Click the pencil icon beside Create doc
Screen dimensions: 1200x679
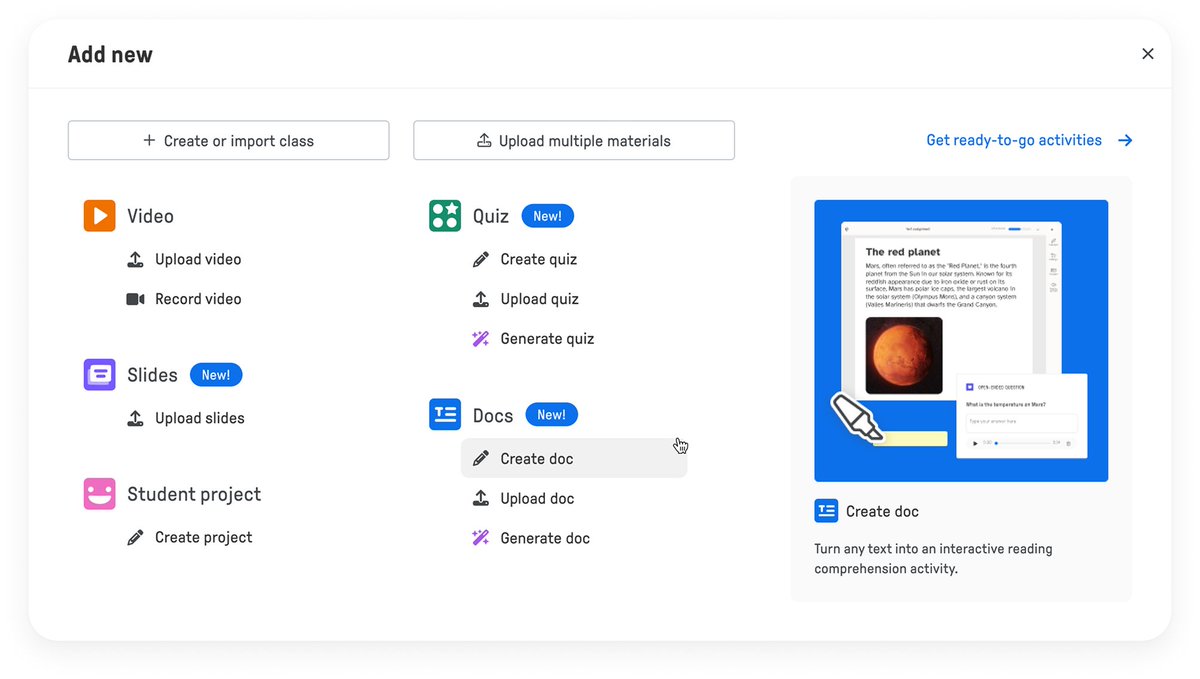(x=481, y=458)
